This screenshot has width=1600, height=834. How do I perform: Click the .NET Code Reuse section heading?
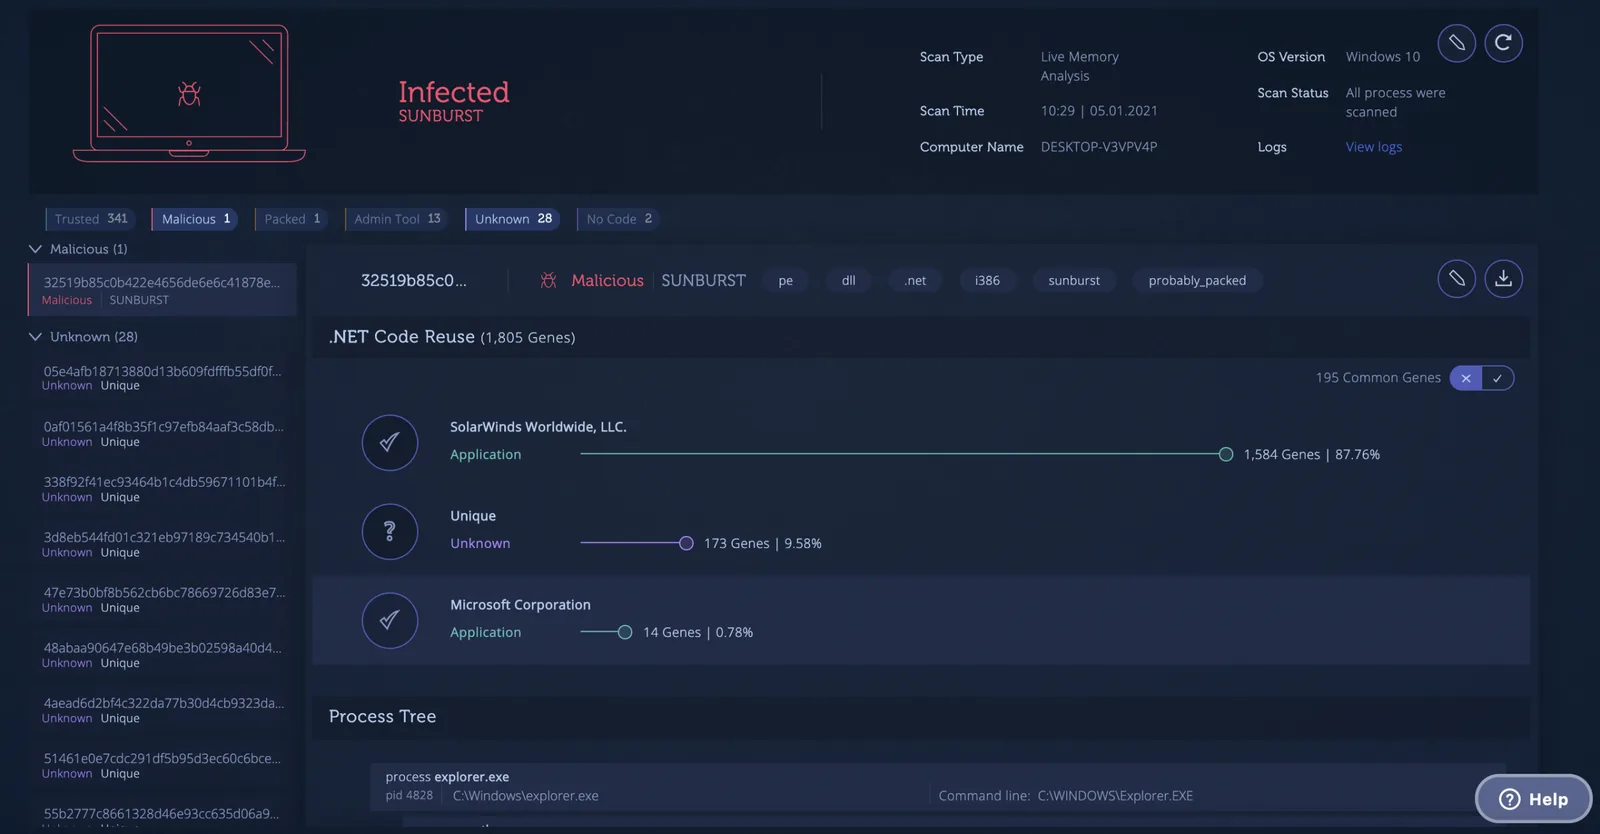(x=452, y=337)
